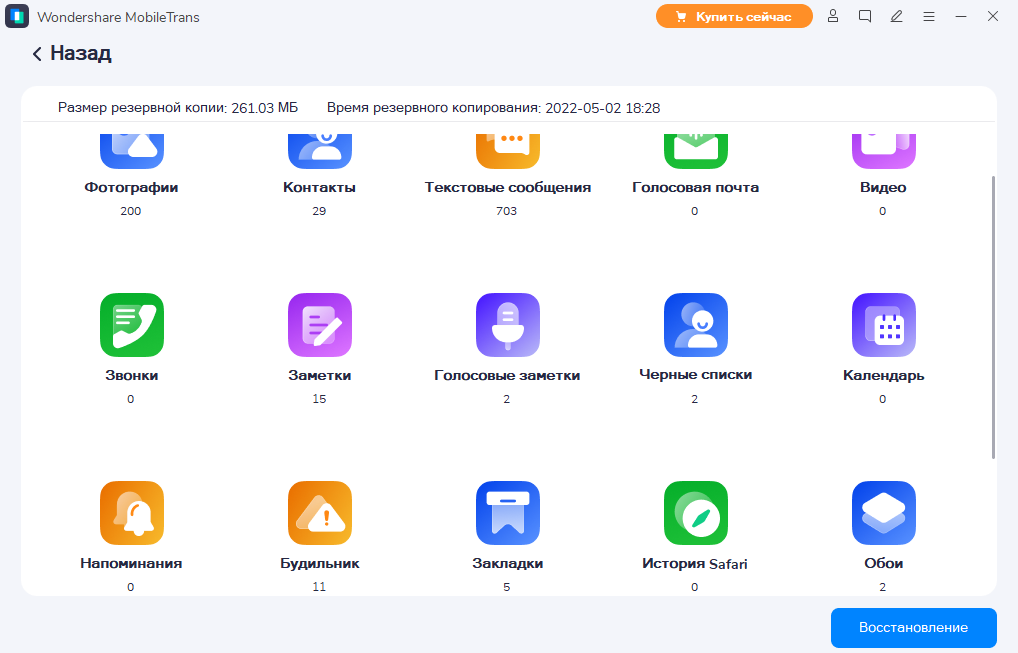The width and height of the screenshot is (1018, 653).
Task: Click the Wondershare MobileTrans app logo
Action: [17, 16]
